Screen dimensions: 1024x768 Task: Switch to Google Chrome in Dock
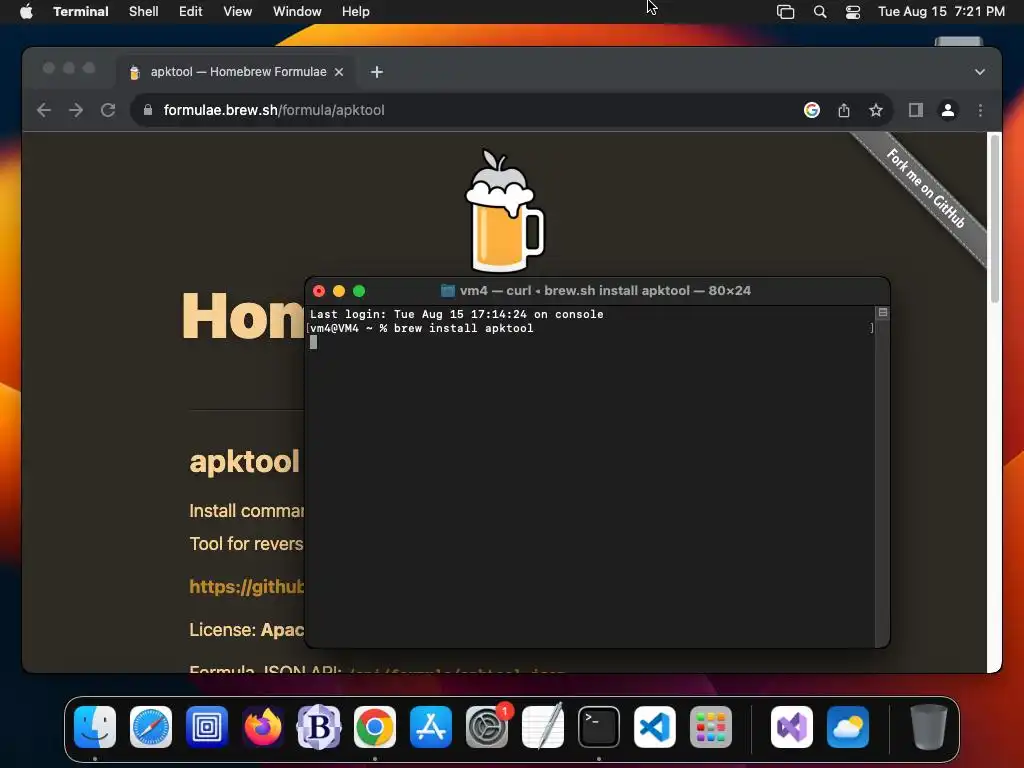coord(375,727)
